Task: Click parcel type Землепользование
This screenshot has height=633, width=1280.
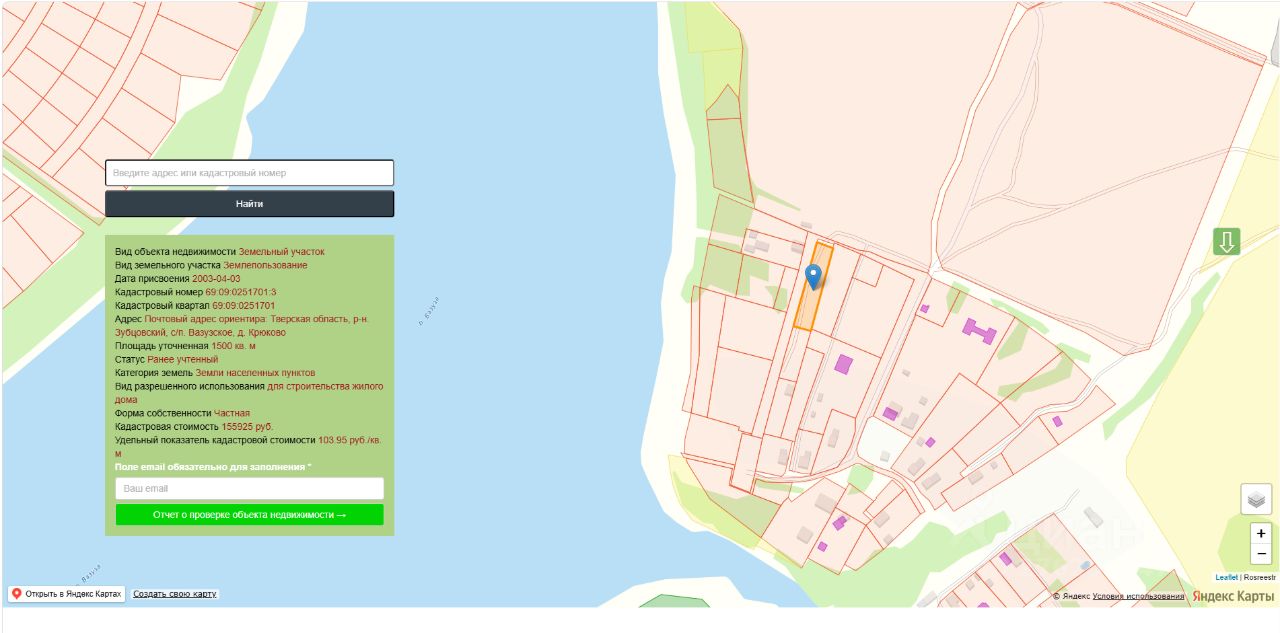Action: (265, 265)
